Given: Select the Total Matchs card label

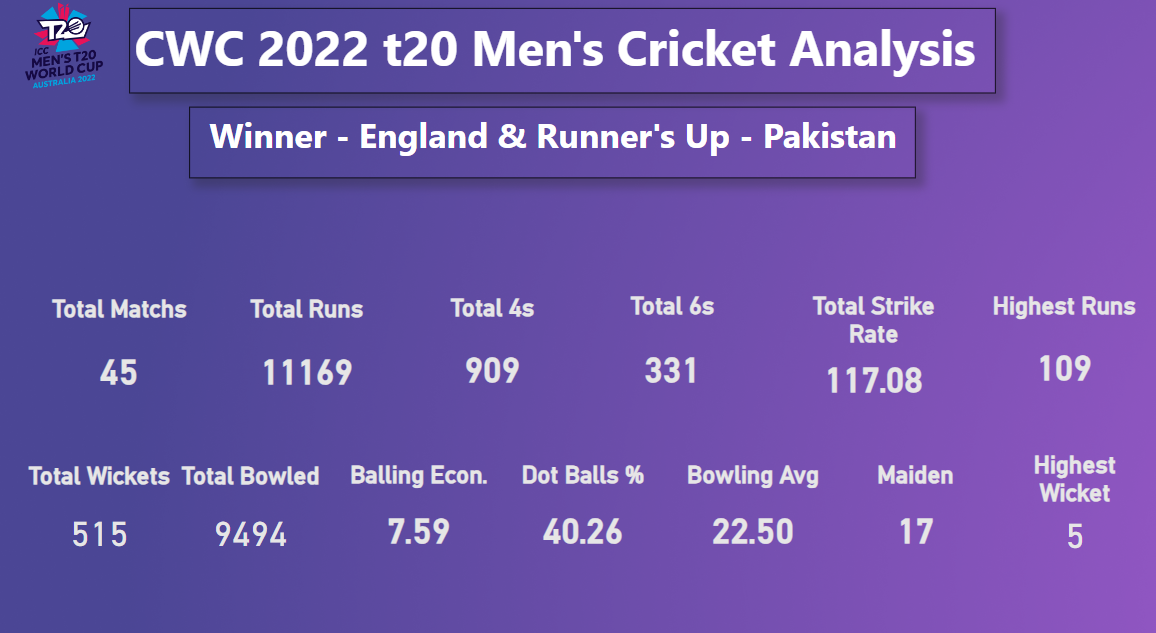Looking at the screenshot, I should coord(119,309).
